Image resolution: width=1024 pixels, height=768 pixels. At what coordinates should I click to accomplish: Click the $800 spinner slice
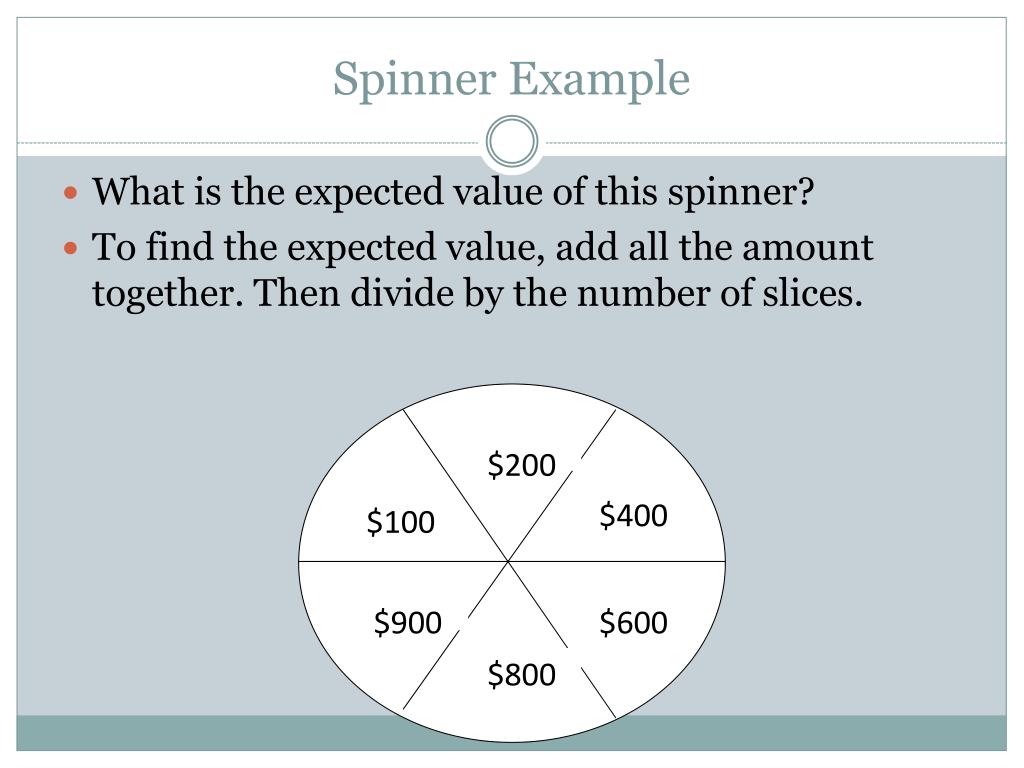pos(521,674)
